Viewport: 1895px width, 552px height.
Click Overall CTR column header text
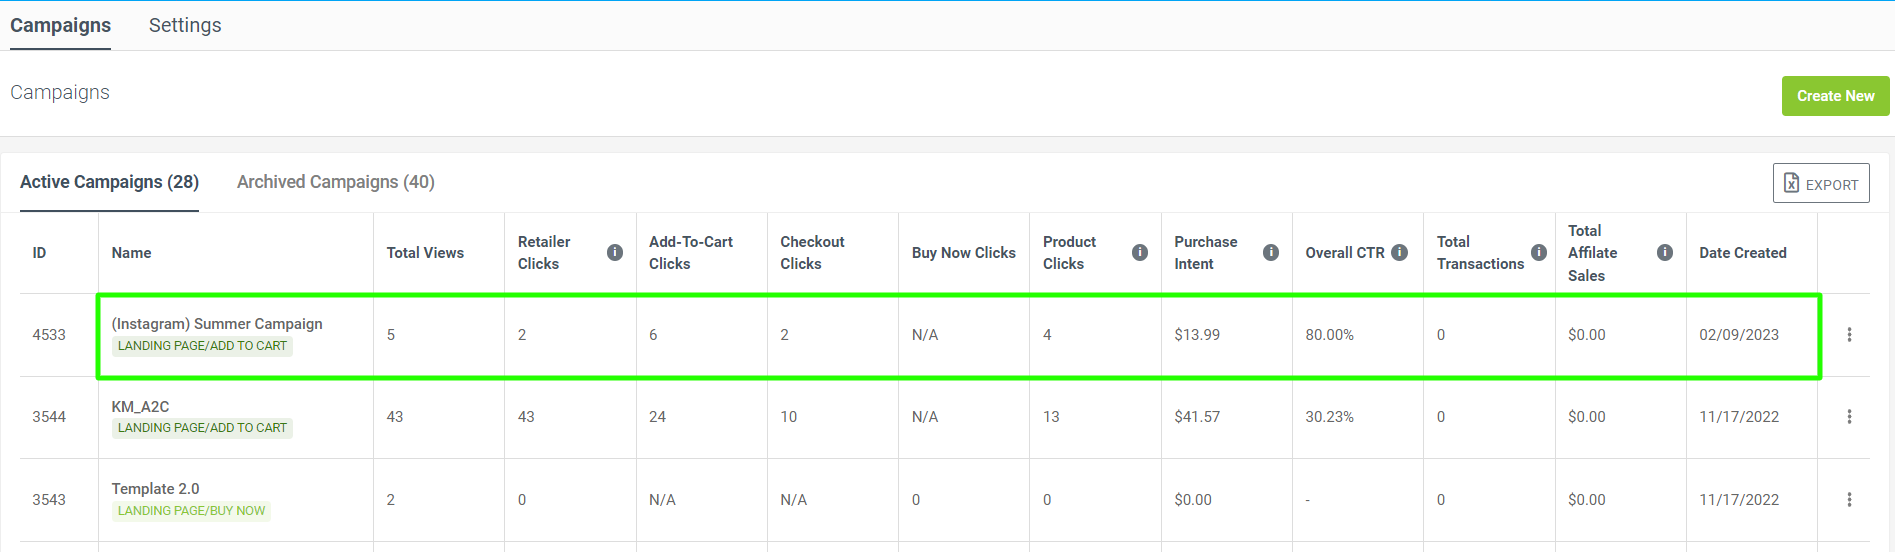(1345, 253)
